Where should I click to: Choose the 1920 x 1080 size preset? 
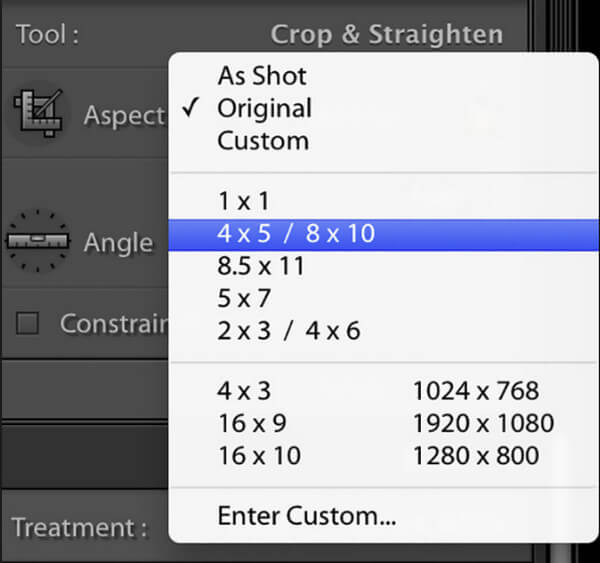483,423
